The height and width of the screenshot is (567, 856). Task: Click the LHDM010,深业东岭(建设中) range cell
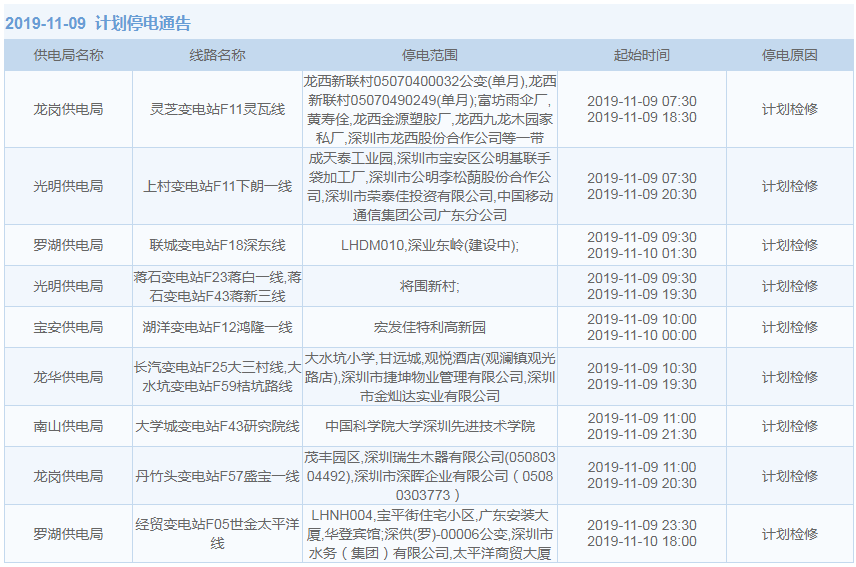[x=429, y=245]
